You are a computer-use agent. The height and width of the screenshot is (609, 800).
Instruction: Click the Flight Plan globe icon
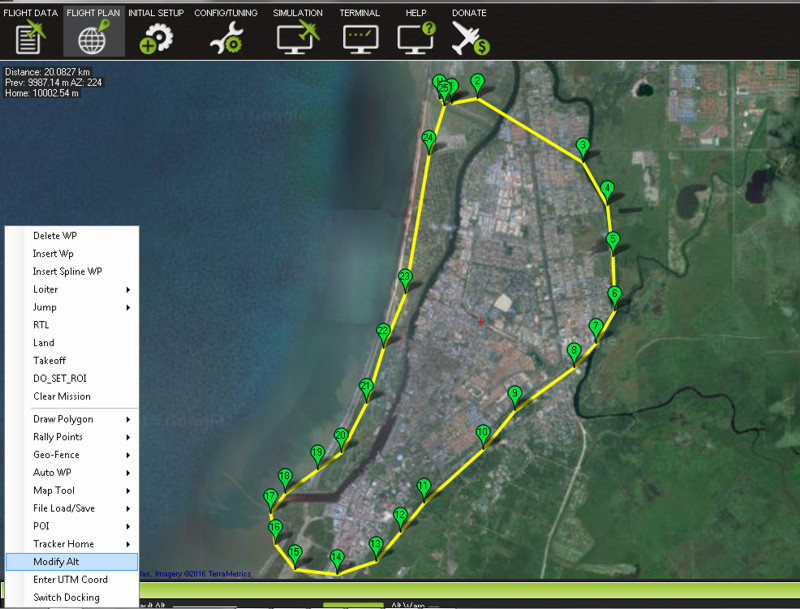93,35
